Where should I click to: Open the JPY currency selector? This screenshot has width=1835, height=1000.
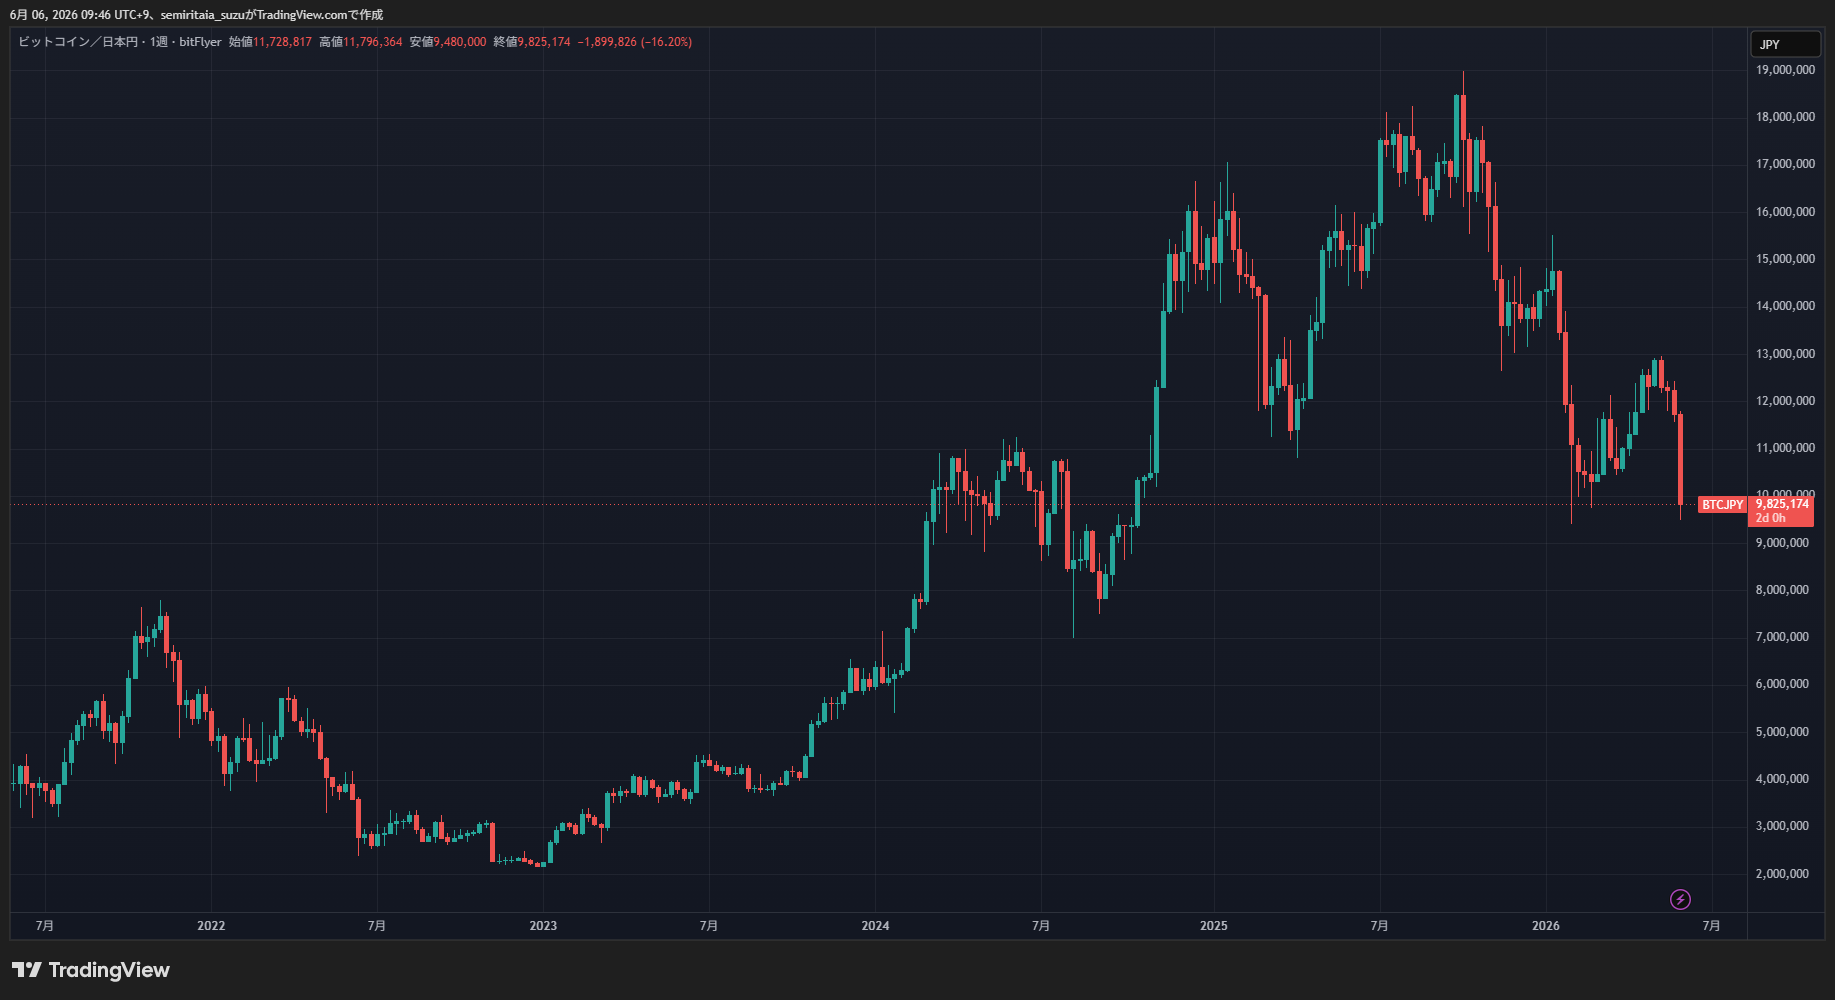(x=1785, y=44)
